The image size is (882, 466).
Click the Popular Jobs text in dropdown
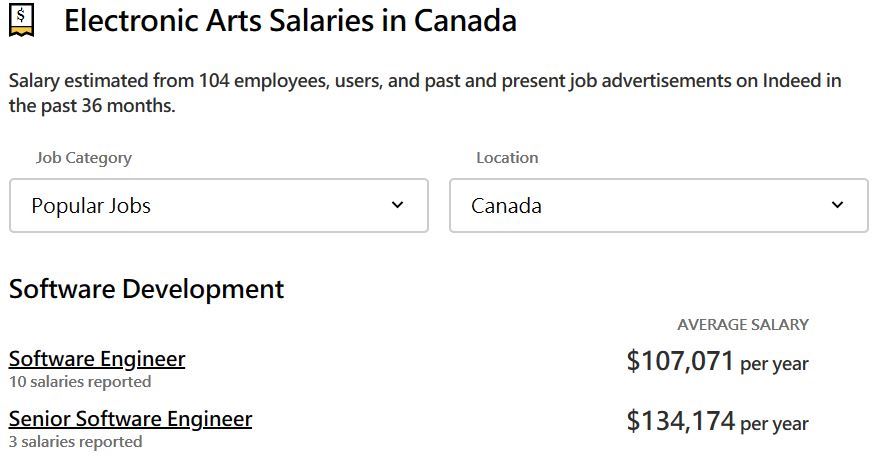pyautogui.click(x=91, y=206)
